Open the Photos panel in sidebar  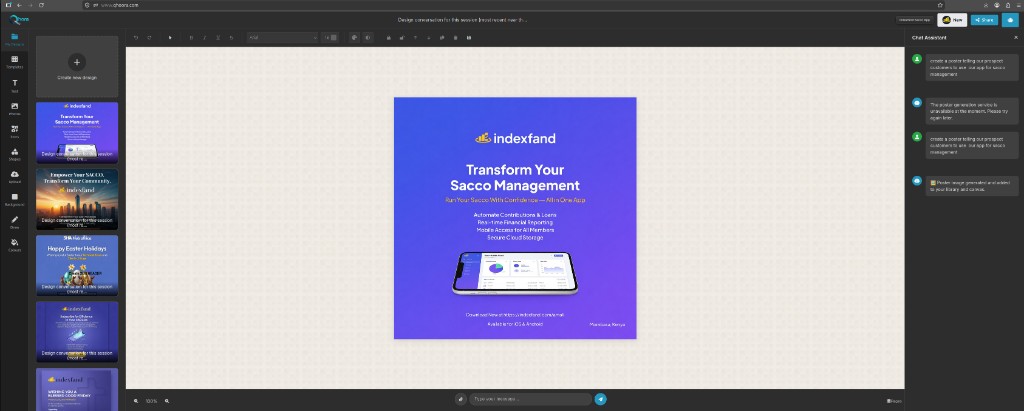click(14, 108)
